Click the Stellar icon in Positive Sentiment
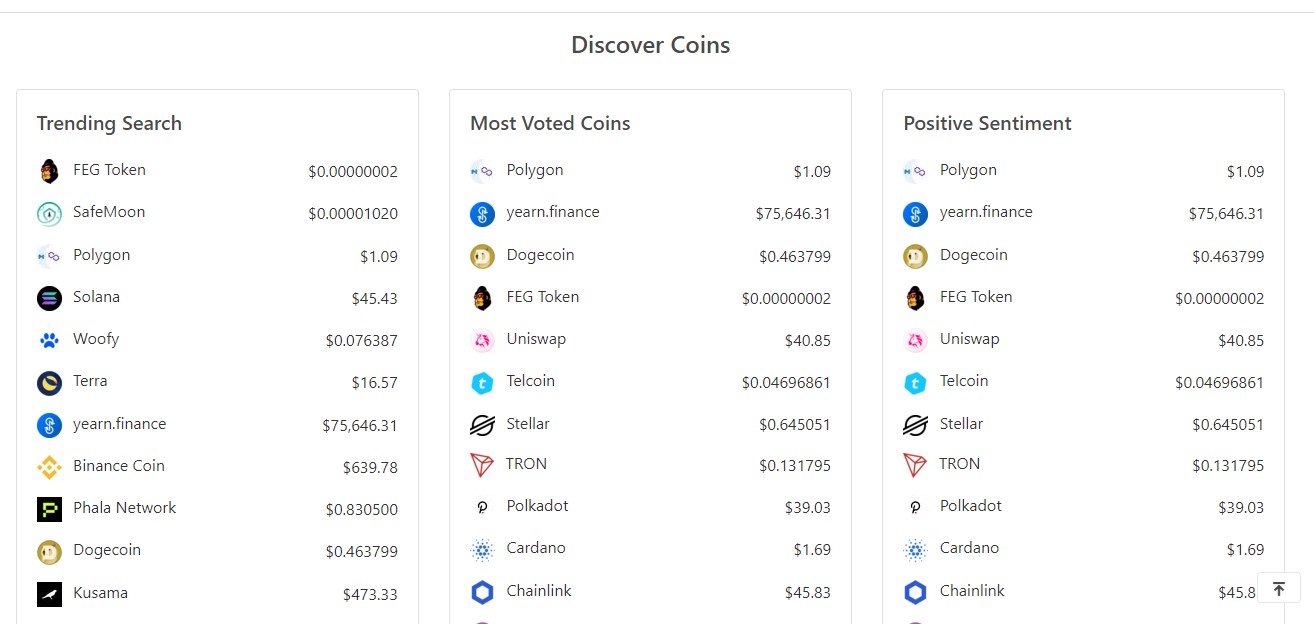 pos(915,425)
